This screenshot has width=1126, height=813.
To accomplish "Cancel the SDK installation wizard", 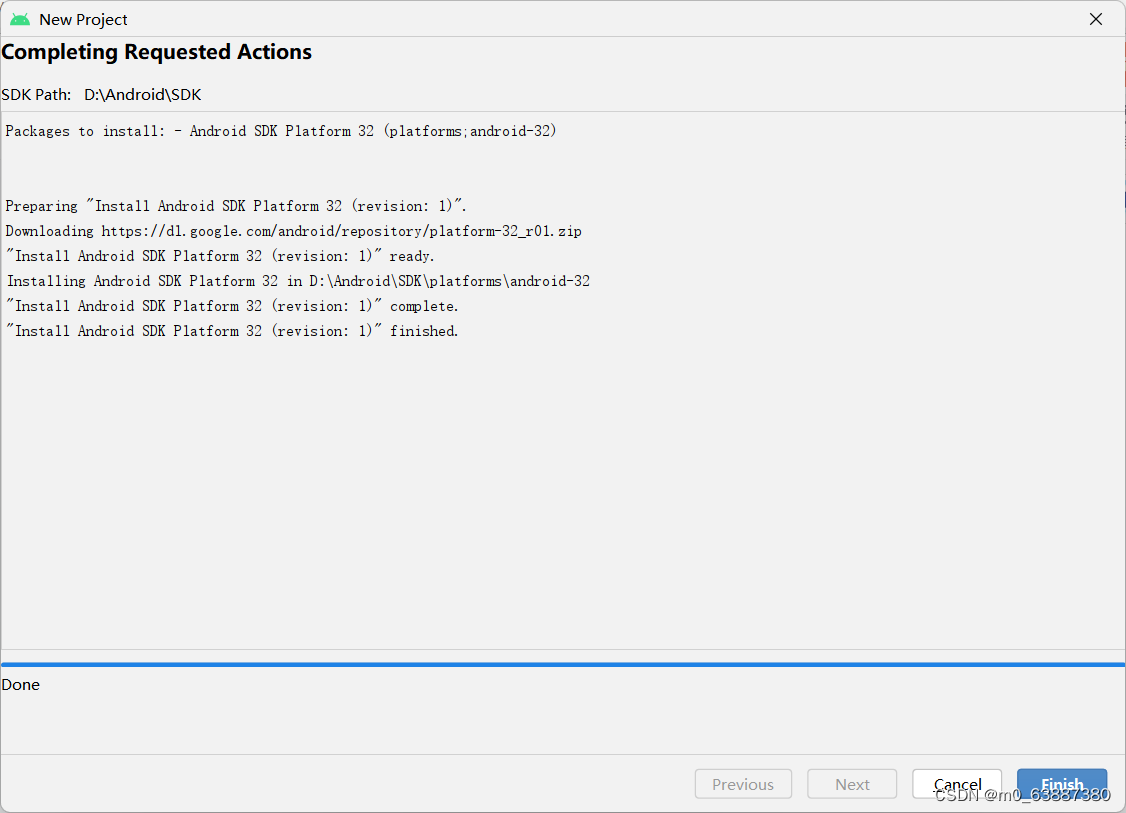I will (957, 784).
